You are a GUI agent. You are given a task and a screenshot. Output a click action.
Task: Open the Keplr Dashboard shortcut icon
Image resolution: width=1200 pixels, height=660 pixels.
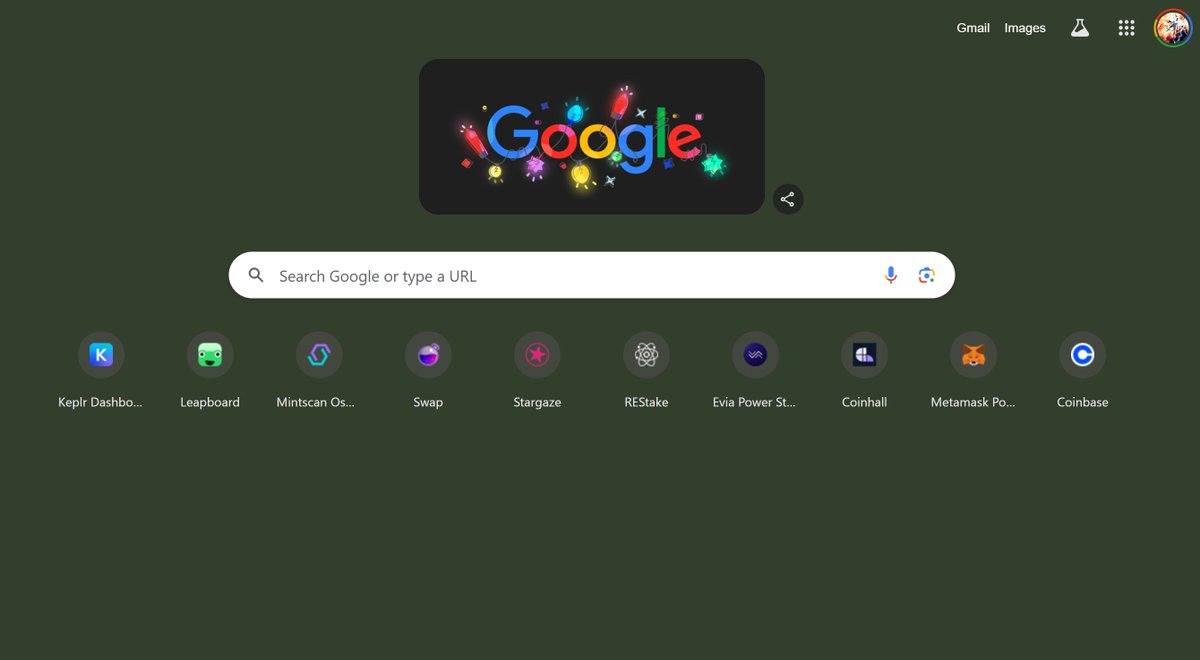tap(101, 355)
